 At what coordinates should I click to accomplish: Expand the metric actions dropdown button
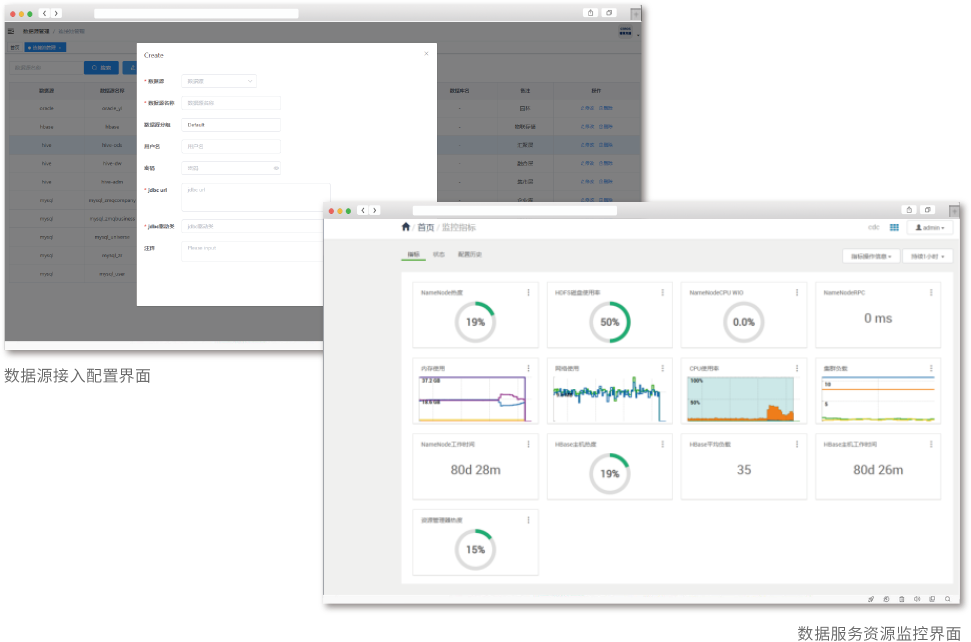[871, 256]
